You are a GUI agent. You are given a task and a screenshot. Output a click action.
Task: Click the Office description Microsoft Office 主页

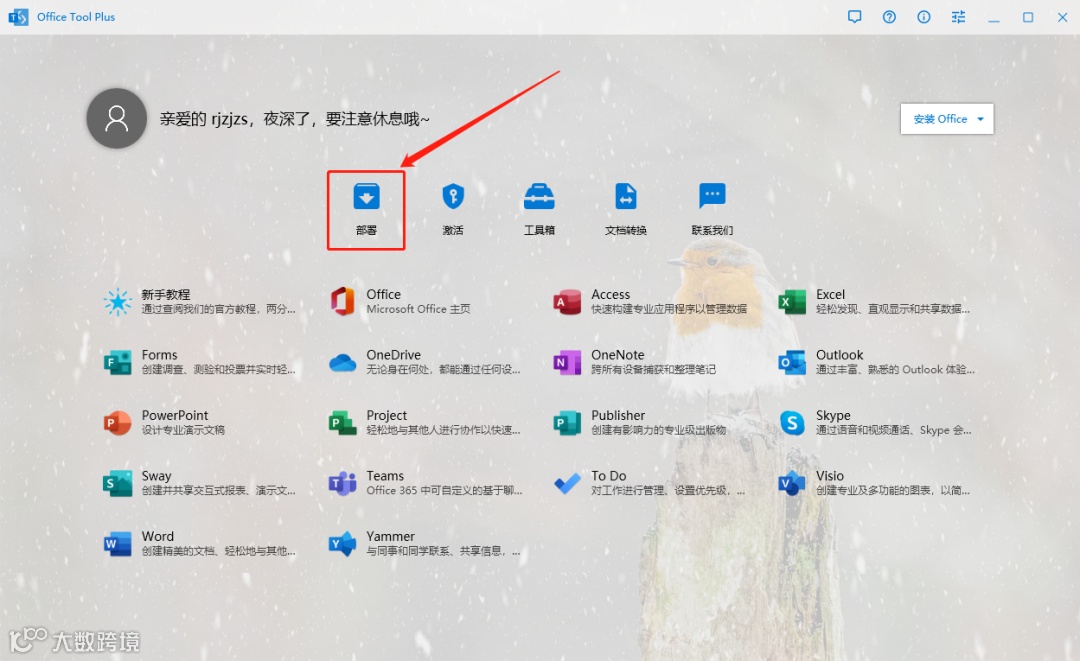[418, 309]
